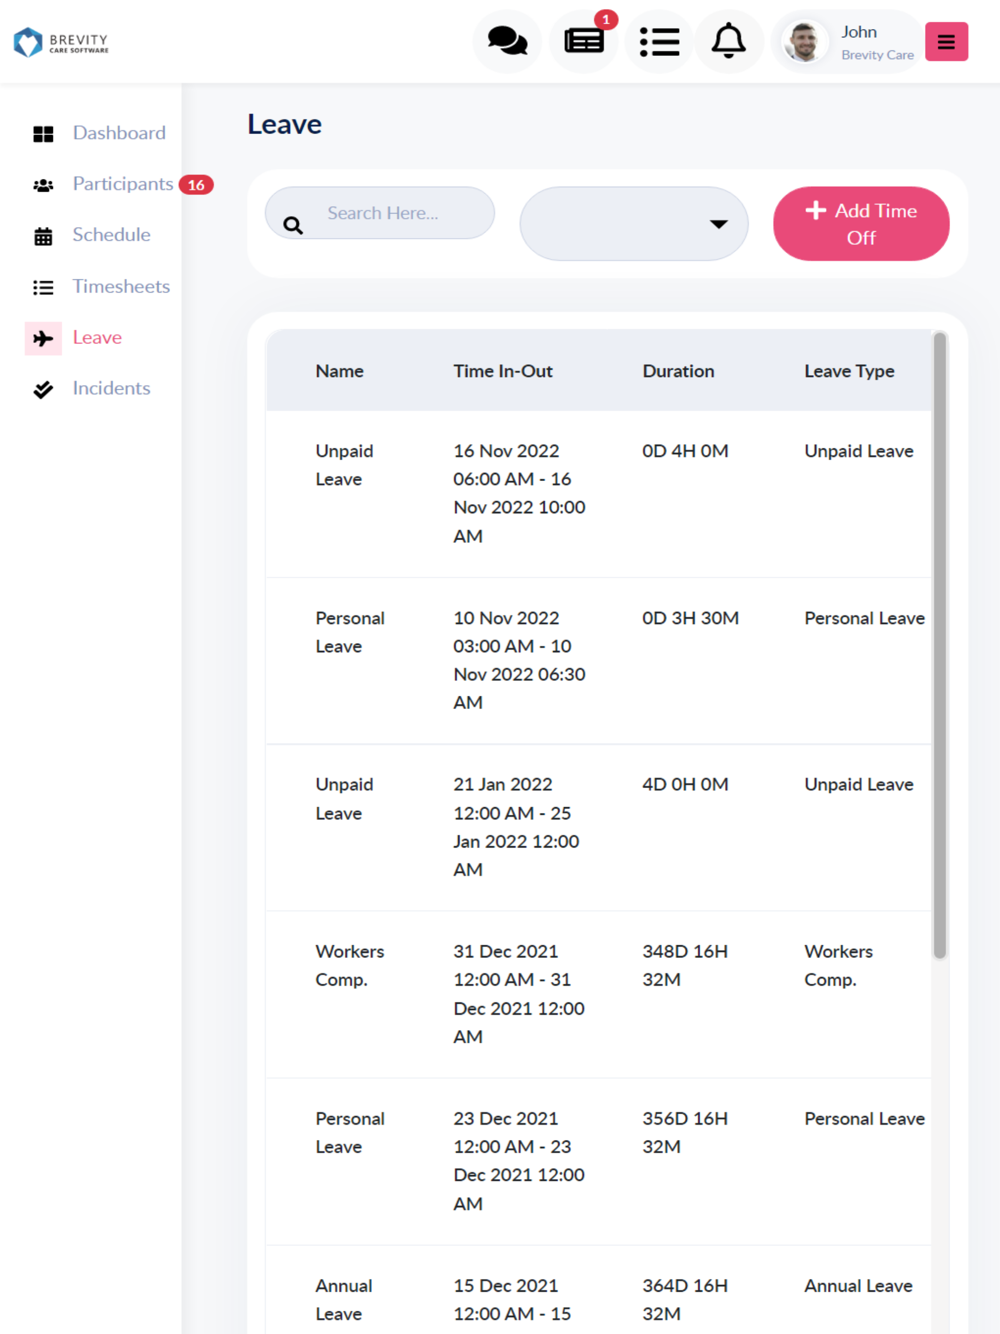
Task: Open Schedule from the sidebar
Action: tap(111, 235)
